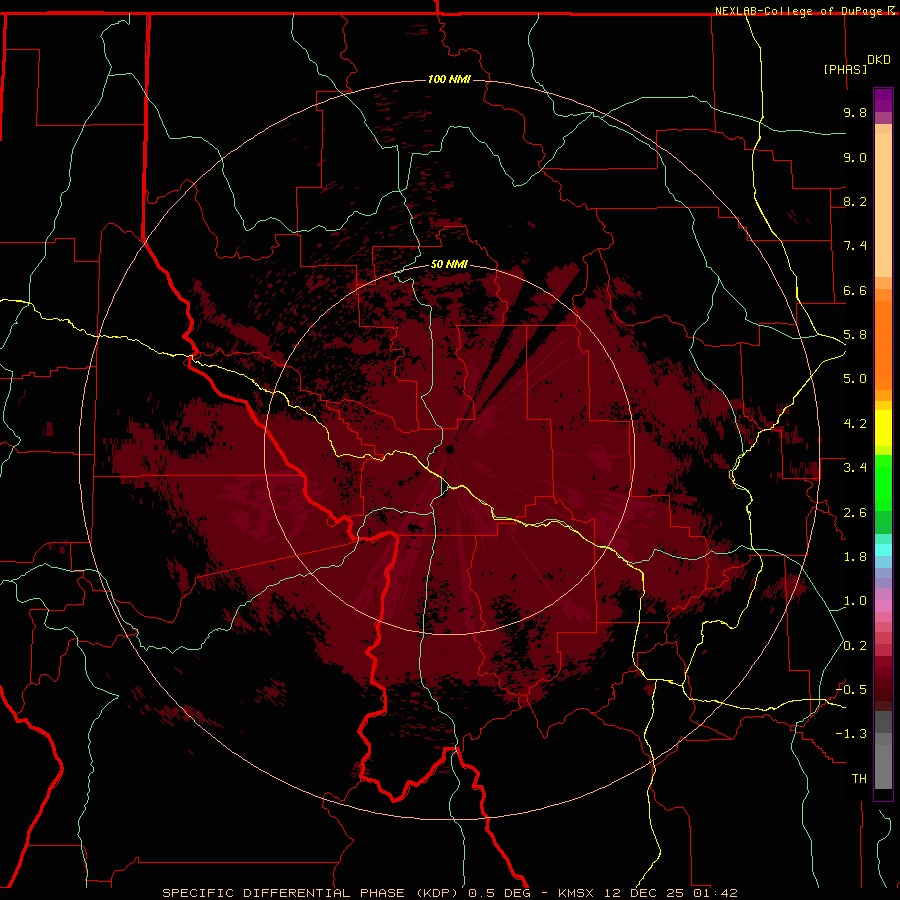900x900 pixels.
Task: Click the KMSX radar site center dot
Action: click(x=450, y=449)
